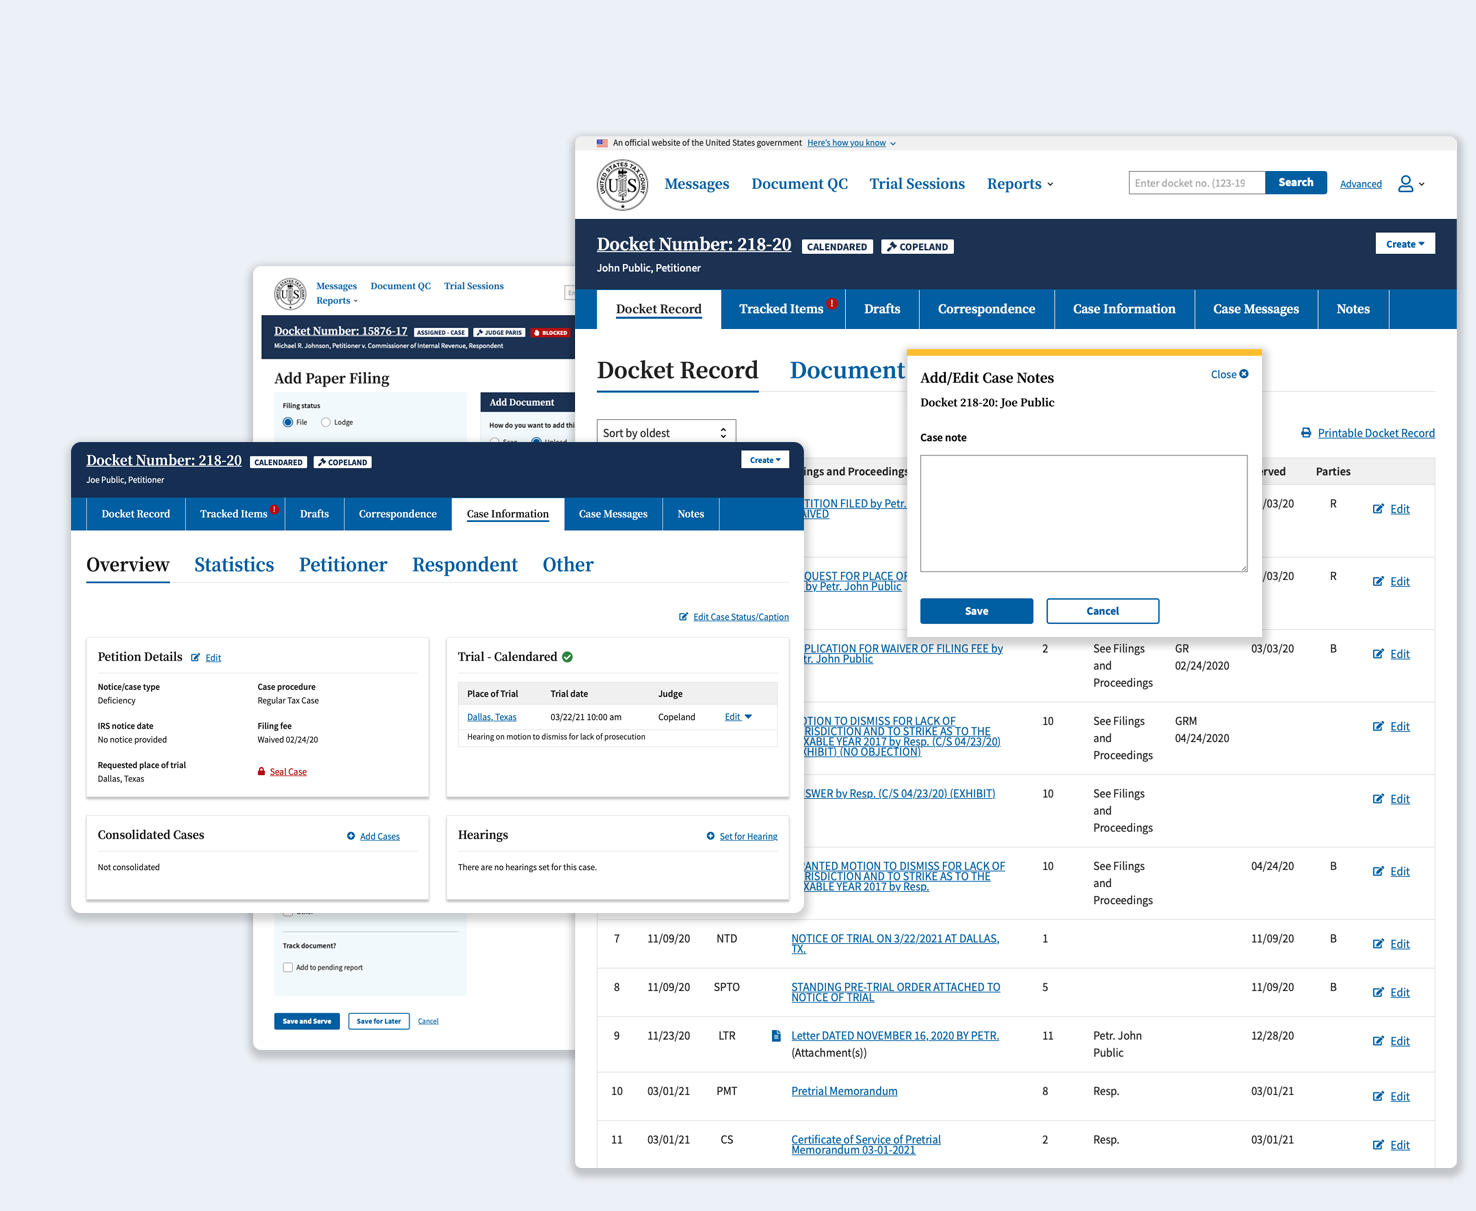Click the Add Cases plus icon under Consolidated Cases
The width and height of the screenshot is (1476, 1211).
pyautogui.click(x=351, y=836)
